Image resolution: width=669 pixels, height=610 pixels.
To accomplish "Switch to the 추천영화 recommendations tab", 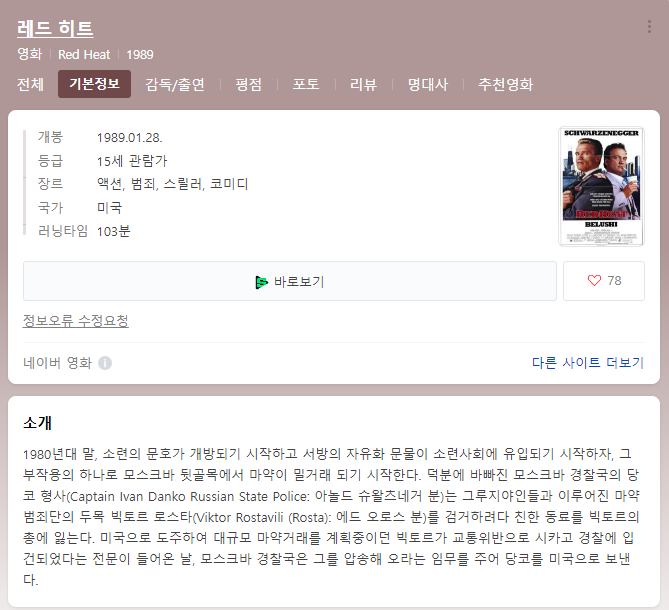I will click(x=505, y=85).
